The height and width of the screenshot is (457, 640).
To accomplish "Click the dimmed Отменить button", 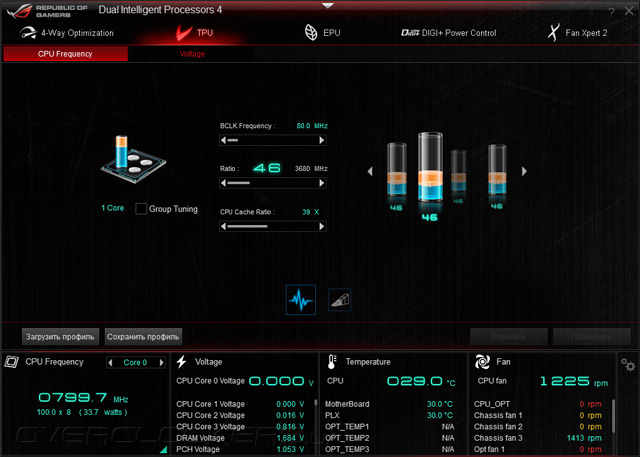I will (x=509, y=337).
